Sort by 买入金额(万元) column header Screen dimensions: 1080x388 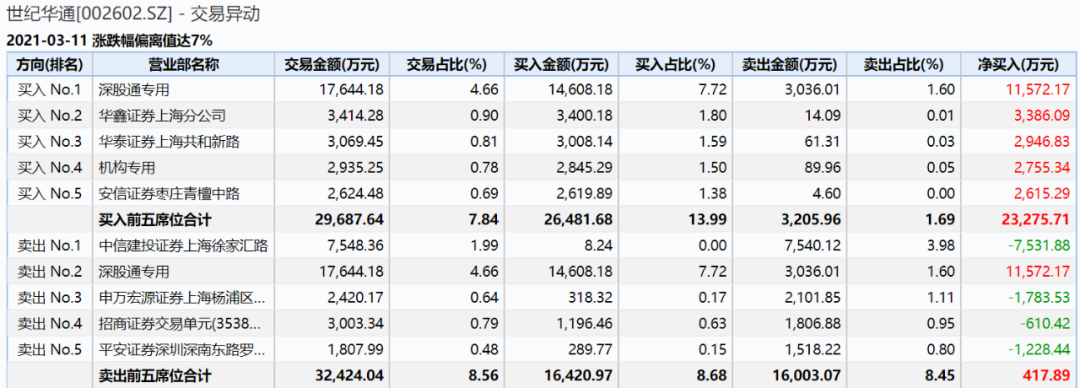(561, 65)
